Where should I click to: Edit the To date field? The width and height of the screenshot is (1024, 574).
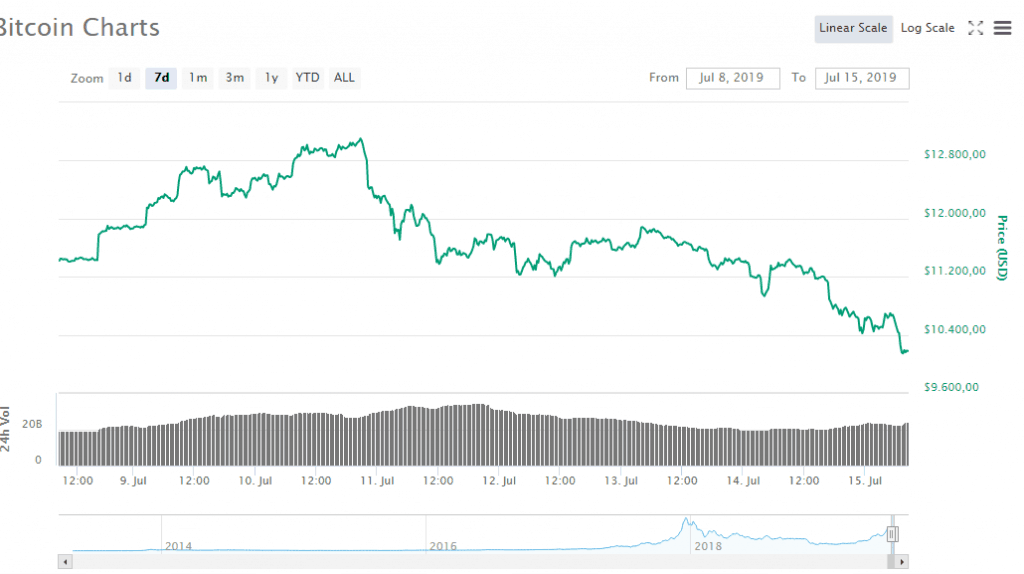pos(862,78)
